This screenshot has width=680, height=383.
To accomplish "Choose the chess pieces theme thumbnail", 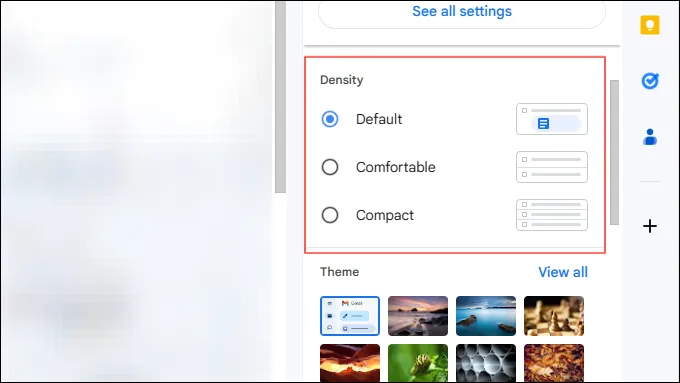I will [x=554, y=316].
